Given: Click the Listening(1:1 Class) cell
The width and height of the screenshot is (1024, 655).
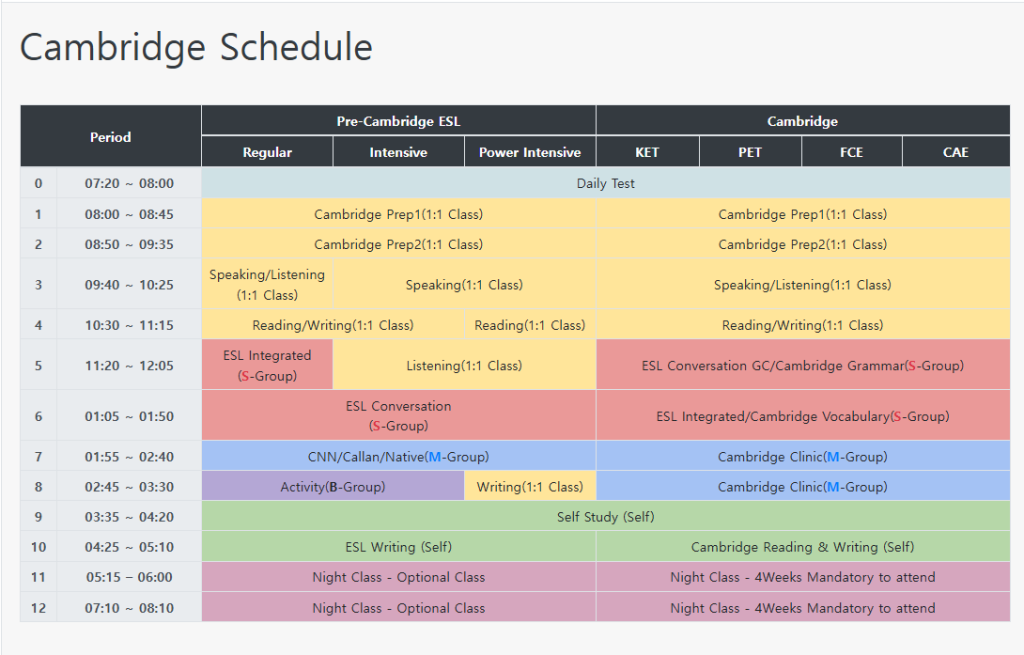Looking at the screenshot, I should click(464, 365).
